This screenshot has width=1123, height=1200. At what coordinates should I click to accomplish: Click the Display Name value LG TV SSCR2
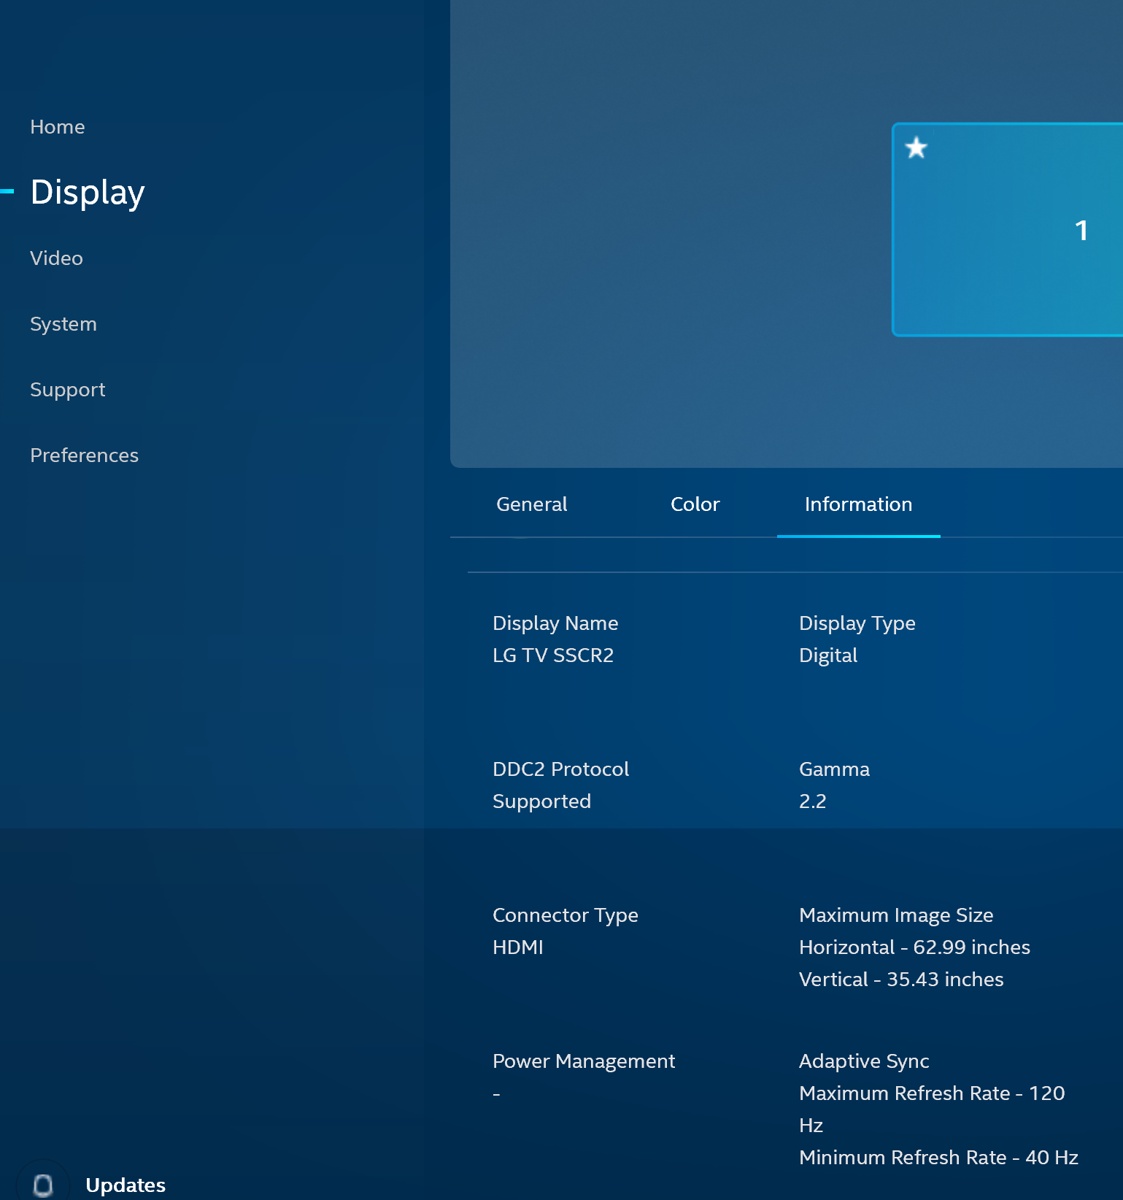(553, 655)
